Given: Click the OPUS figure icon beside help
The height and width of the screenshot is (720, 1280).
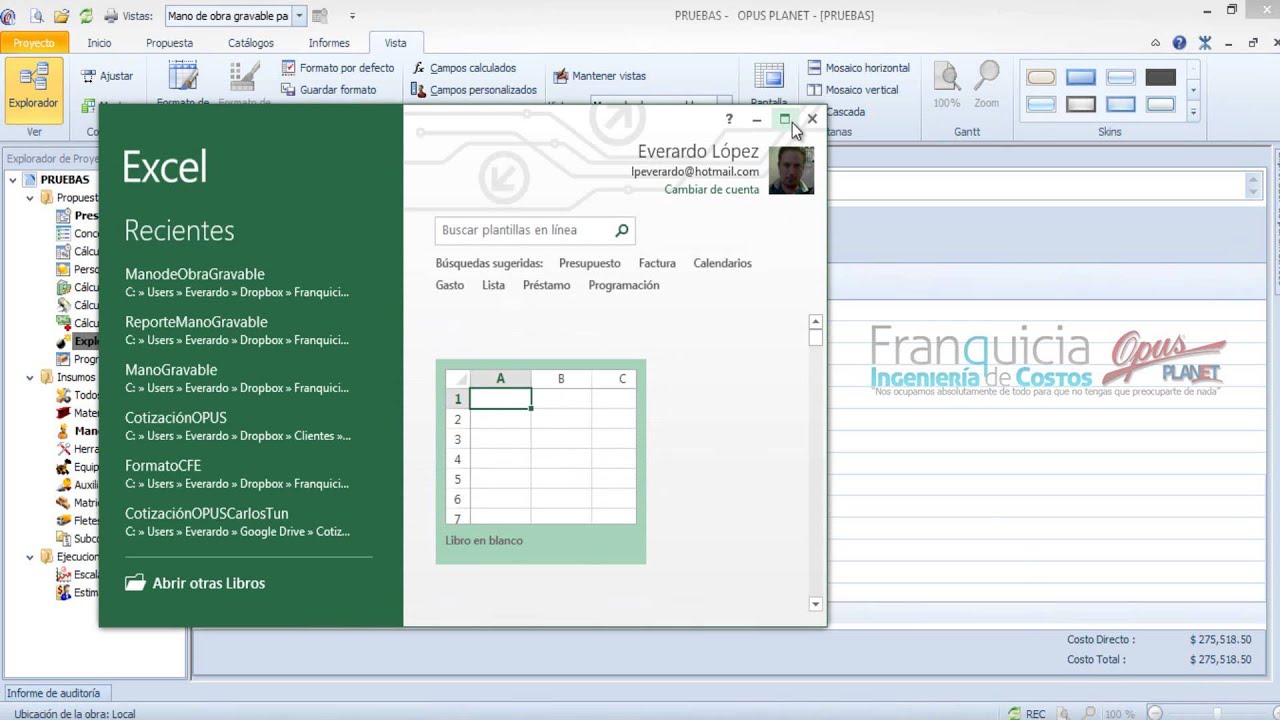Looking at the screenshot, I should click(1204, 43).
